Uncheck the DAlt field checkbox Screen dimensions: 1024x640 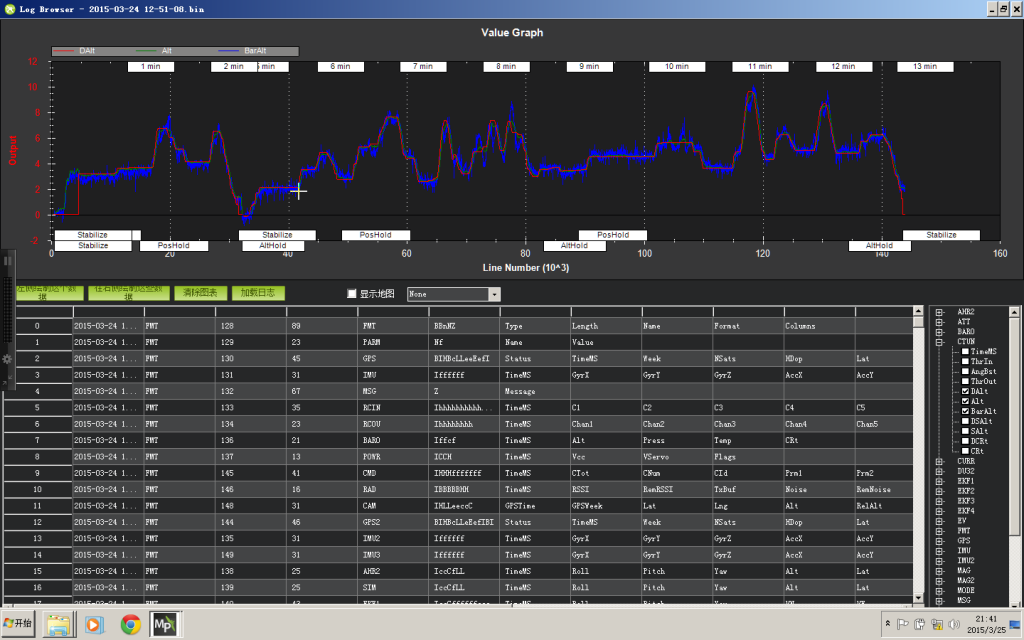click(x=965, y=391)
